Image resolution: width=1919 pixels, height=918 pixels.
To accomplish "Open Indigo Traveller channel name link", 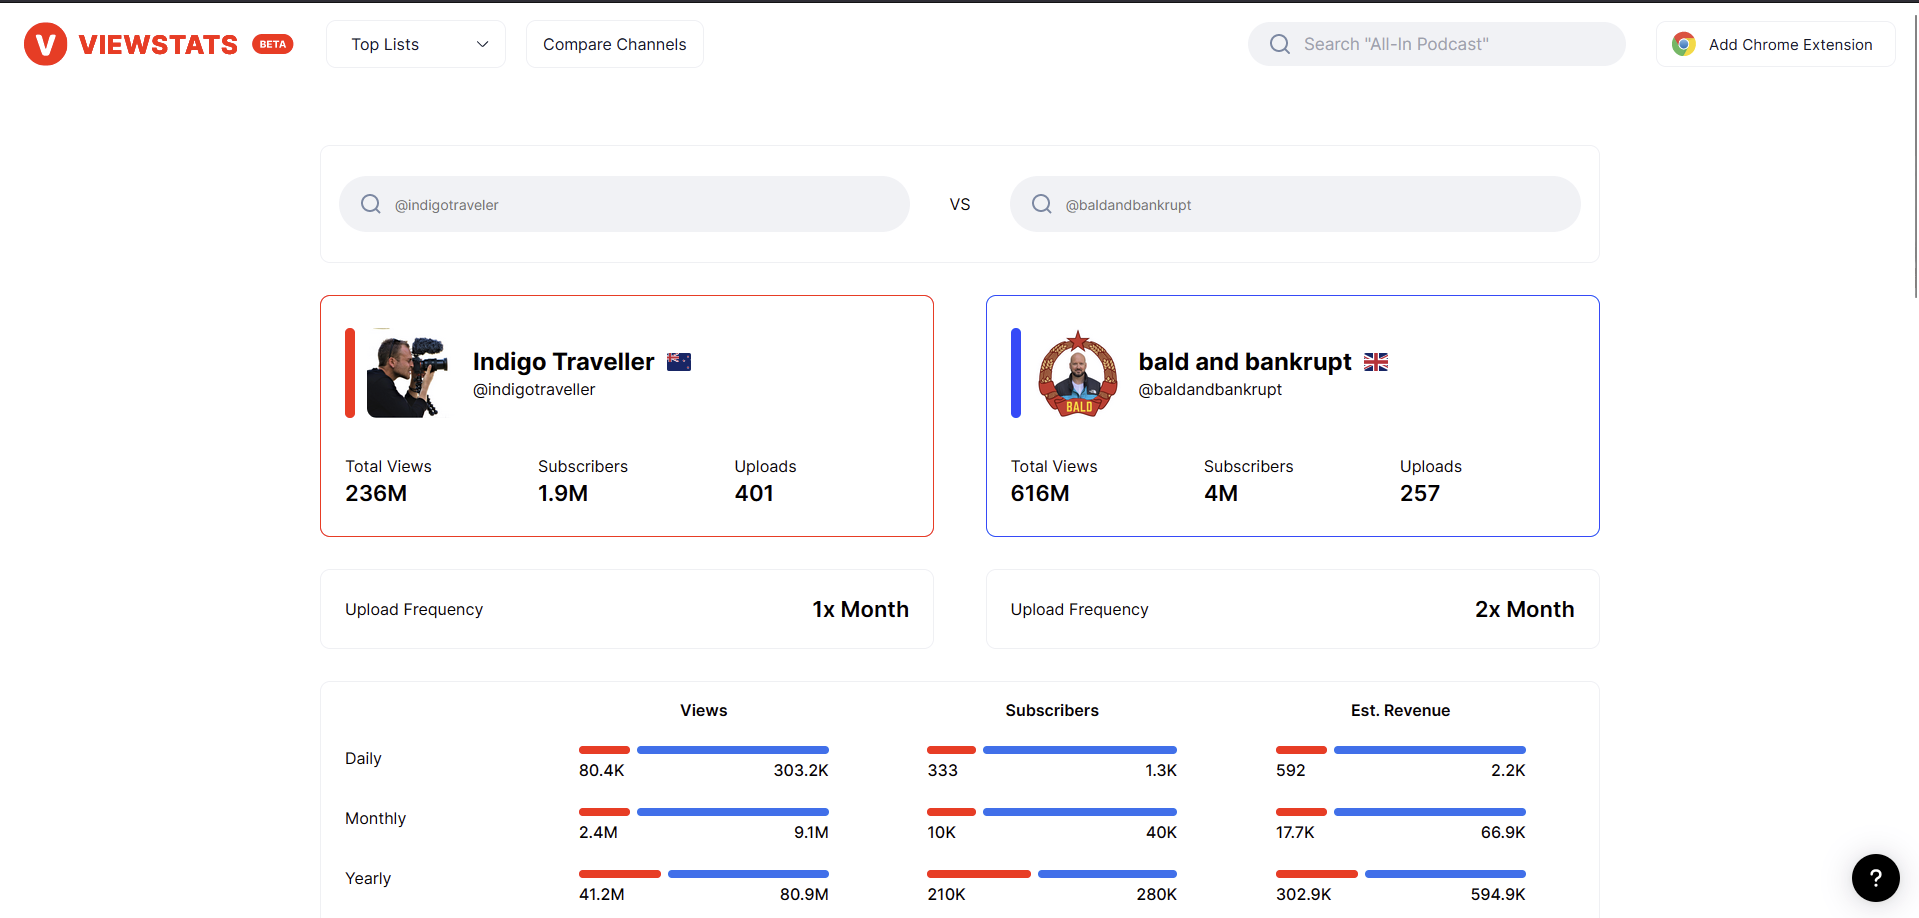I will pyautogui.click(x=563, y=361).
